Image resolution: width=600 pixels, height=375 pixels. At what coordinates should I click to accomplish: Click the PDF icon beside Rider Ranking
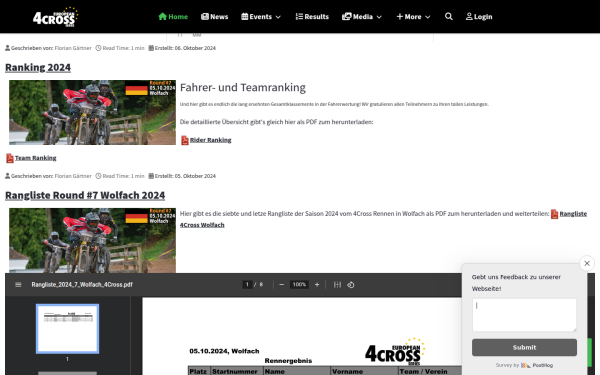click(x=185, y=140)
